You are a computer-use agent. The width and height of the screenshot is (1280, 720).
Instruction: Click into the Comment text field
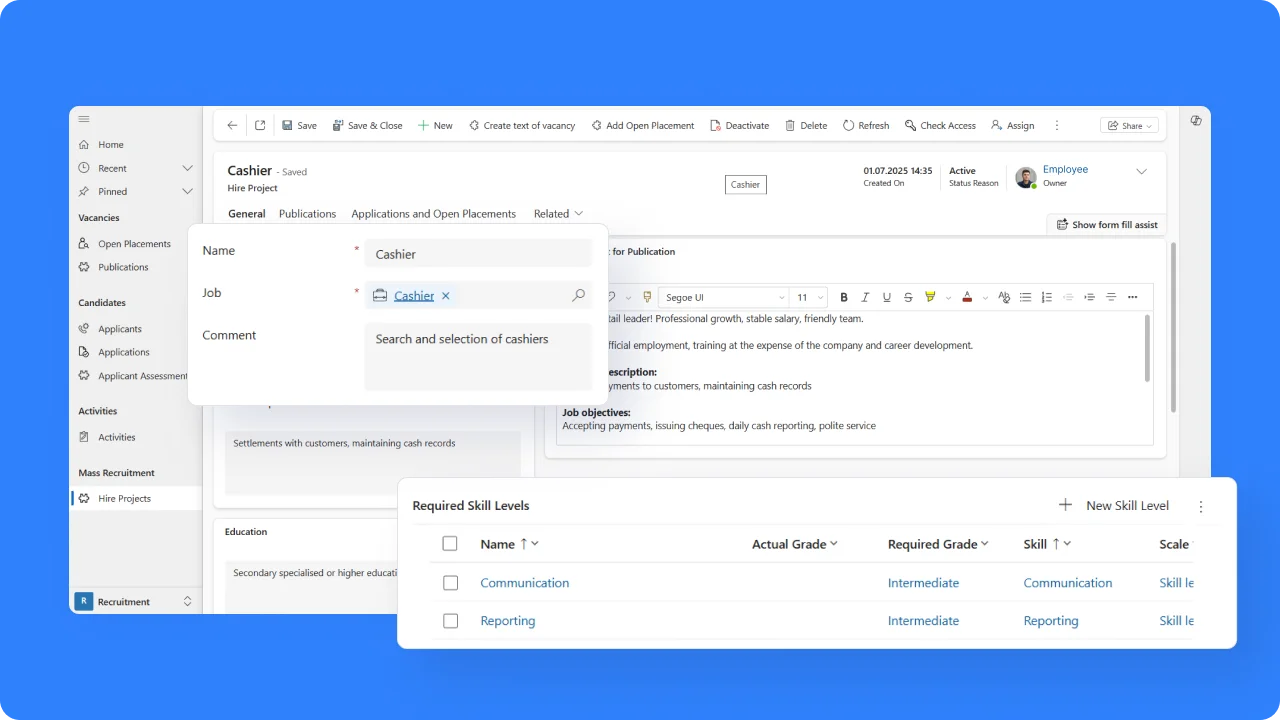pos(478,356)
